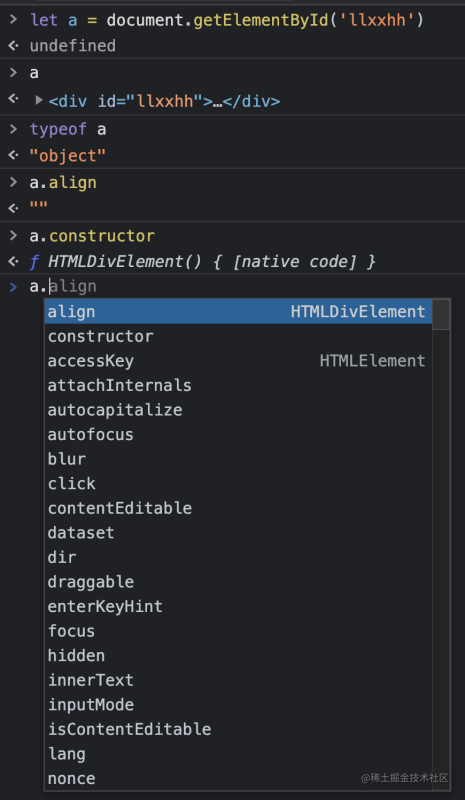
Task: Pick the 'lang' suggestion
Action: 238,754
